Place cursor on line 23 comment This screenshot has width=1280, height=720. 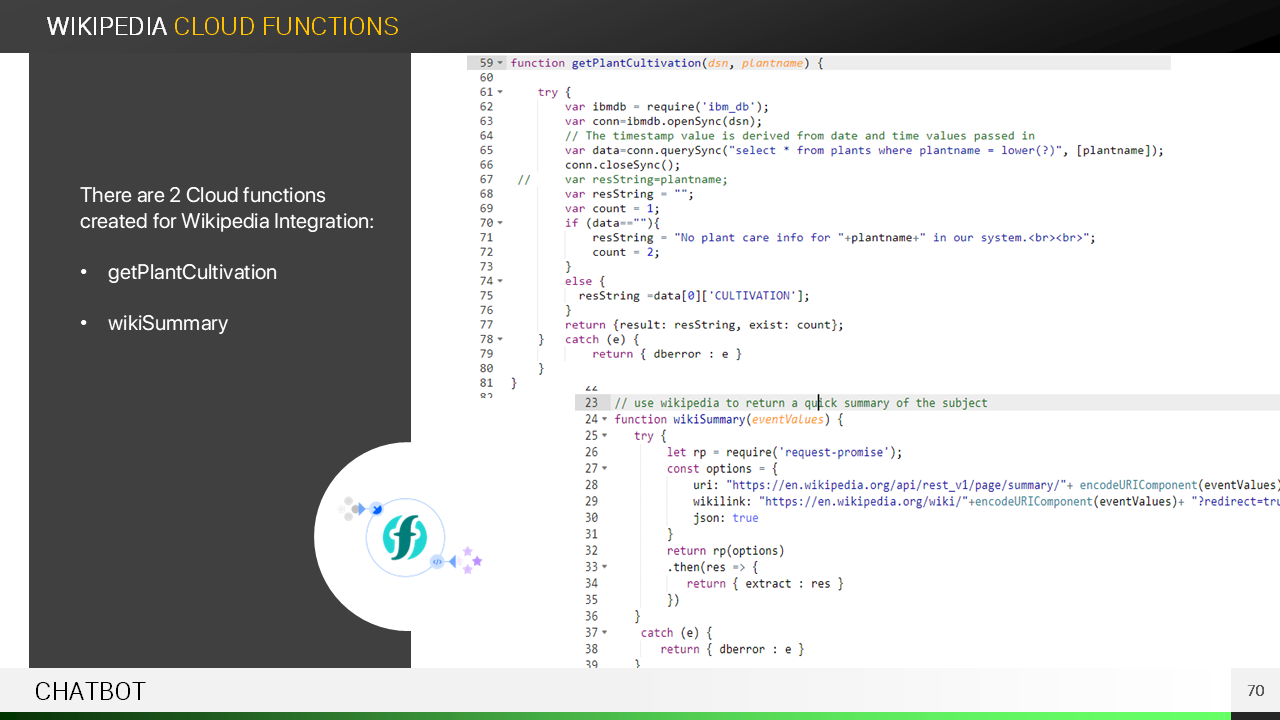click(x=800, y=403)
